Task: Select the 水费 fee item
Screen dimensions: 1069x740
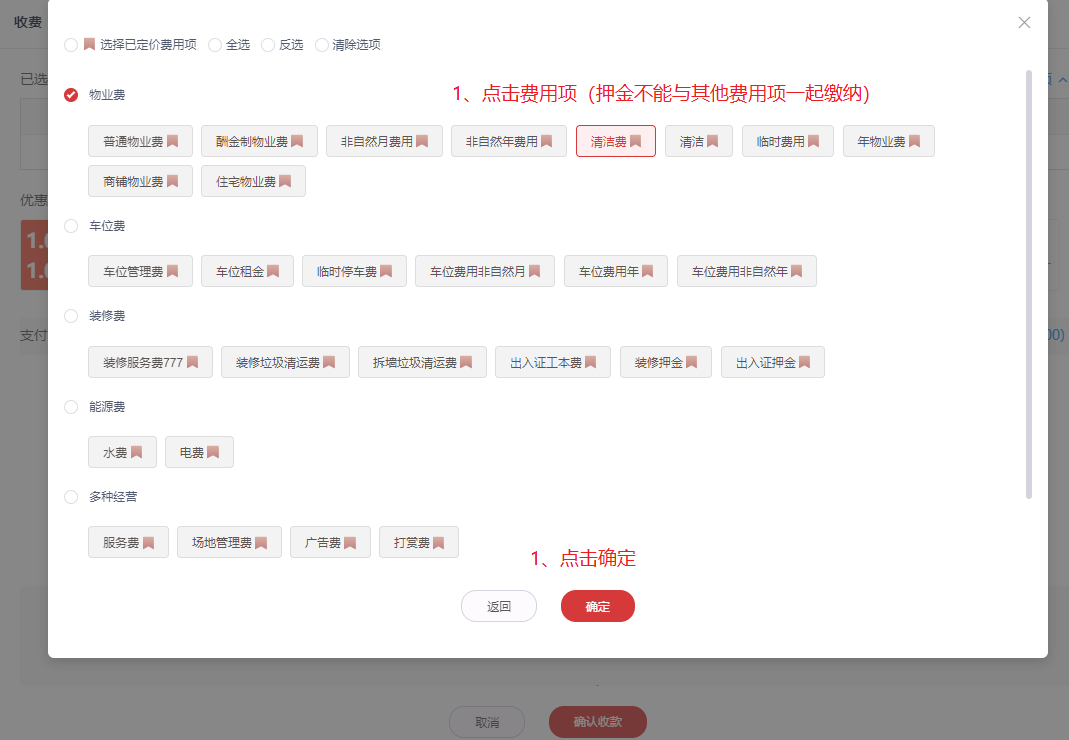Action: [123, 452]
